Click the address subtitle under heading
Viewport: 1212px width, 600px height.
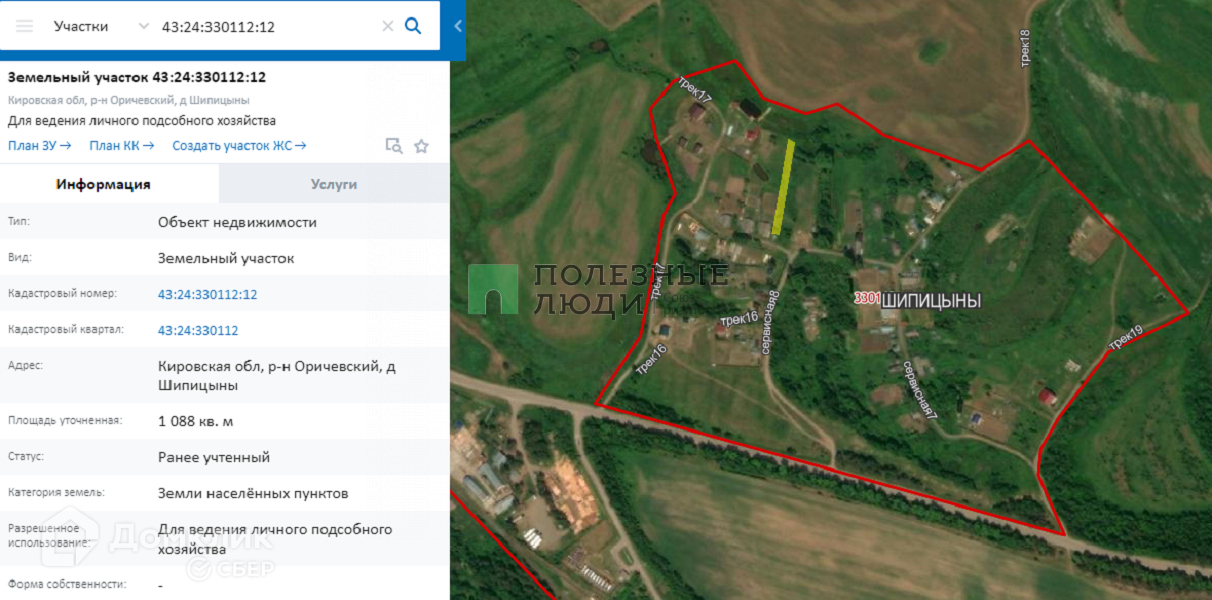129,100
